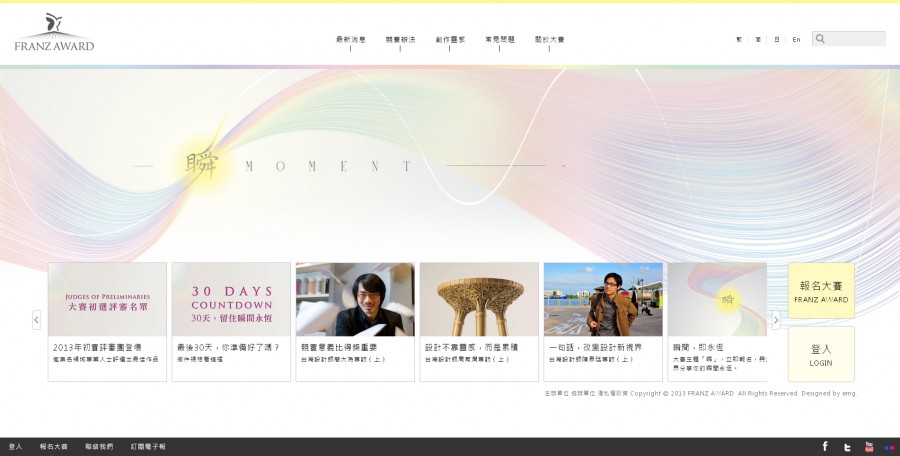This screenshot has width=900, height=456.
Task: Open the Twitter icon in footer
Action: [x=847, y=447]
